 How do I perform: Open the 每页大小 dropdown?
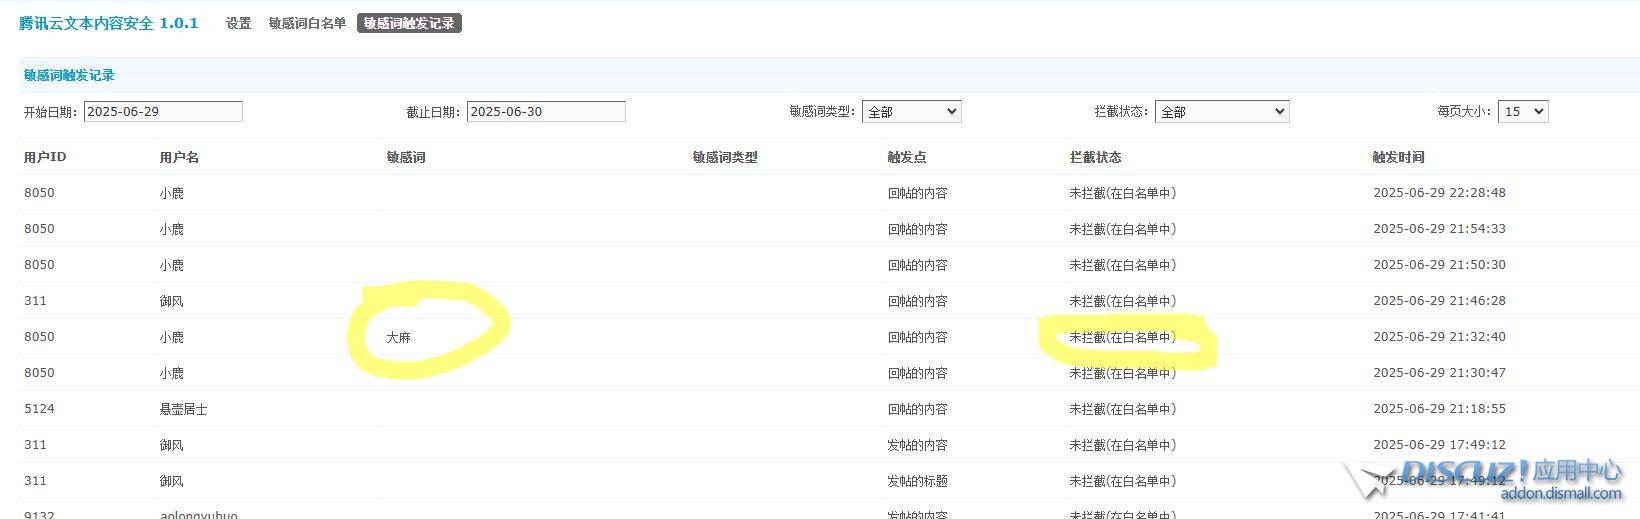click(x=1523, y=112)
